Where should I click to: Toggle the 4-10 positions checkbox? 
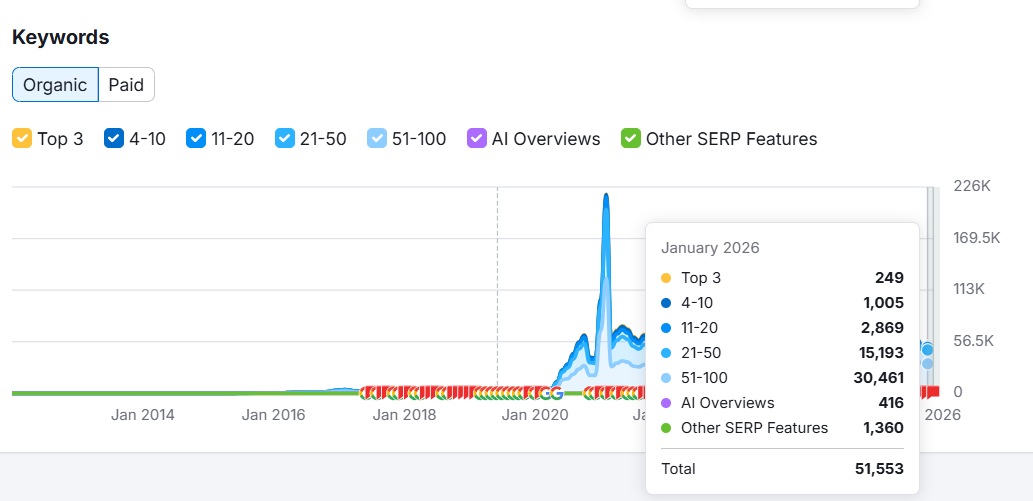pyautogui.click(x=114, y=139)
